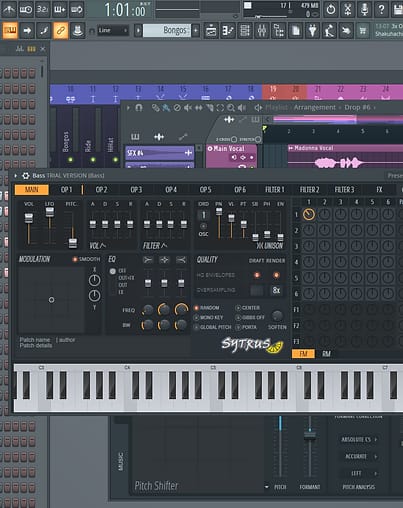The image size is (403, 508).
Task: Open the browser toolbar icon
Action: coord(279,31)
